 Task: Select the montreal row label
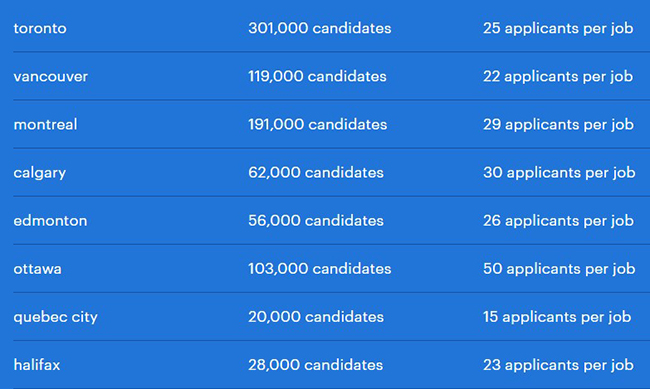tap(45, 124)
